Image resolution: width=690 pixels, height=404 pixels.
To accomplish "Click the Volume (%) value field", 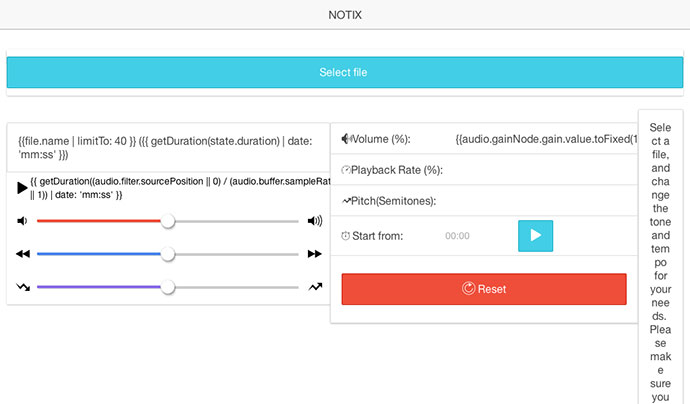I will (x=546, y=139).
